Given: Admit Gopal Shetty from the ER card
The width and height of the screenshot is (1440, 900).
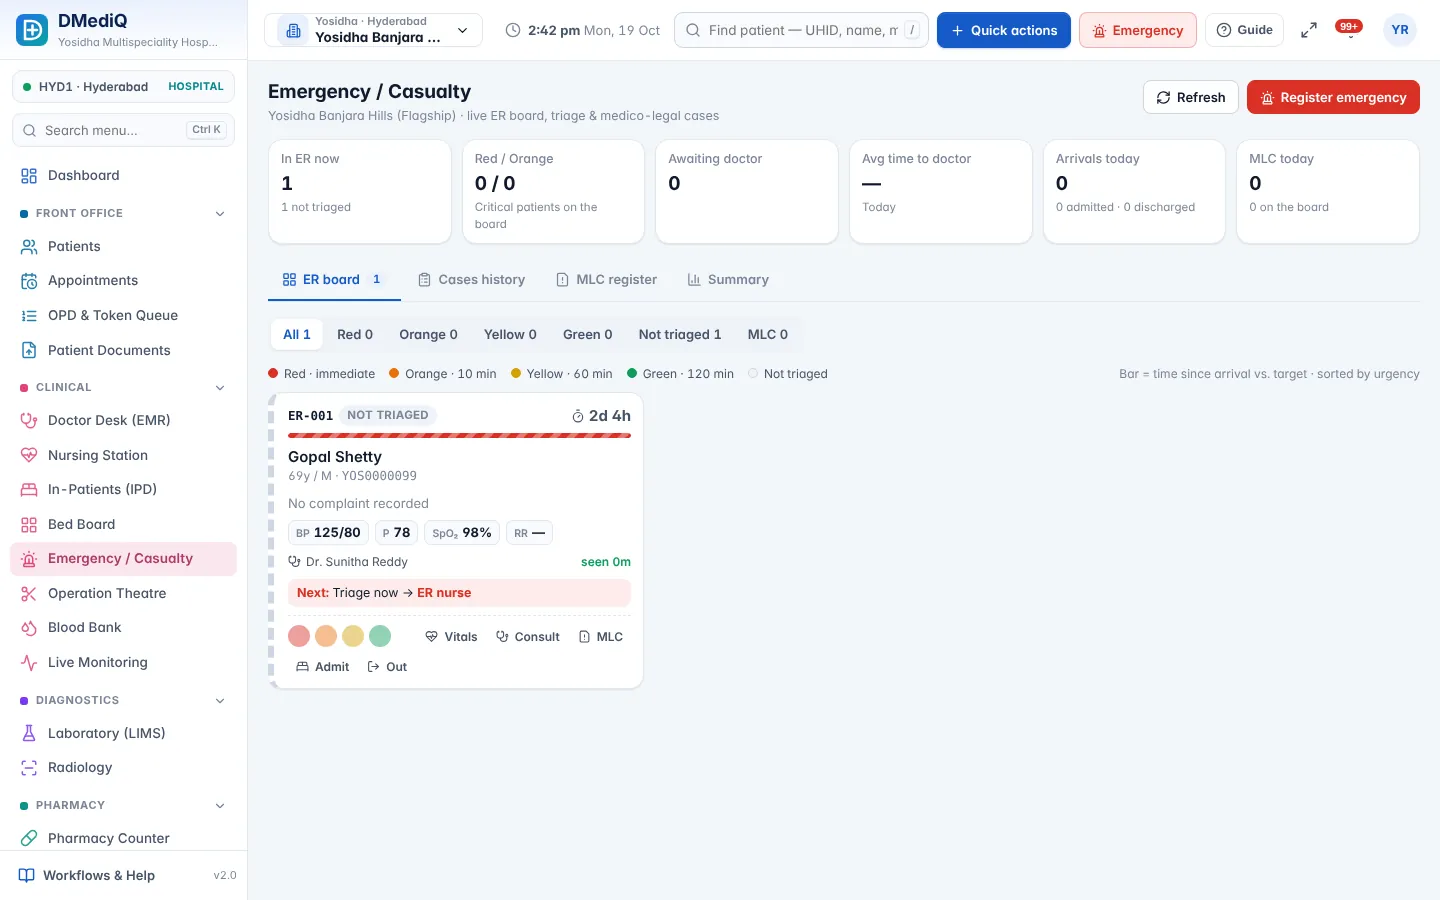Looking at the screenshot, I should 323,667.
